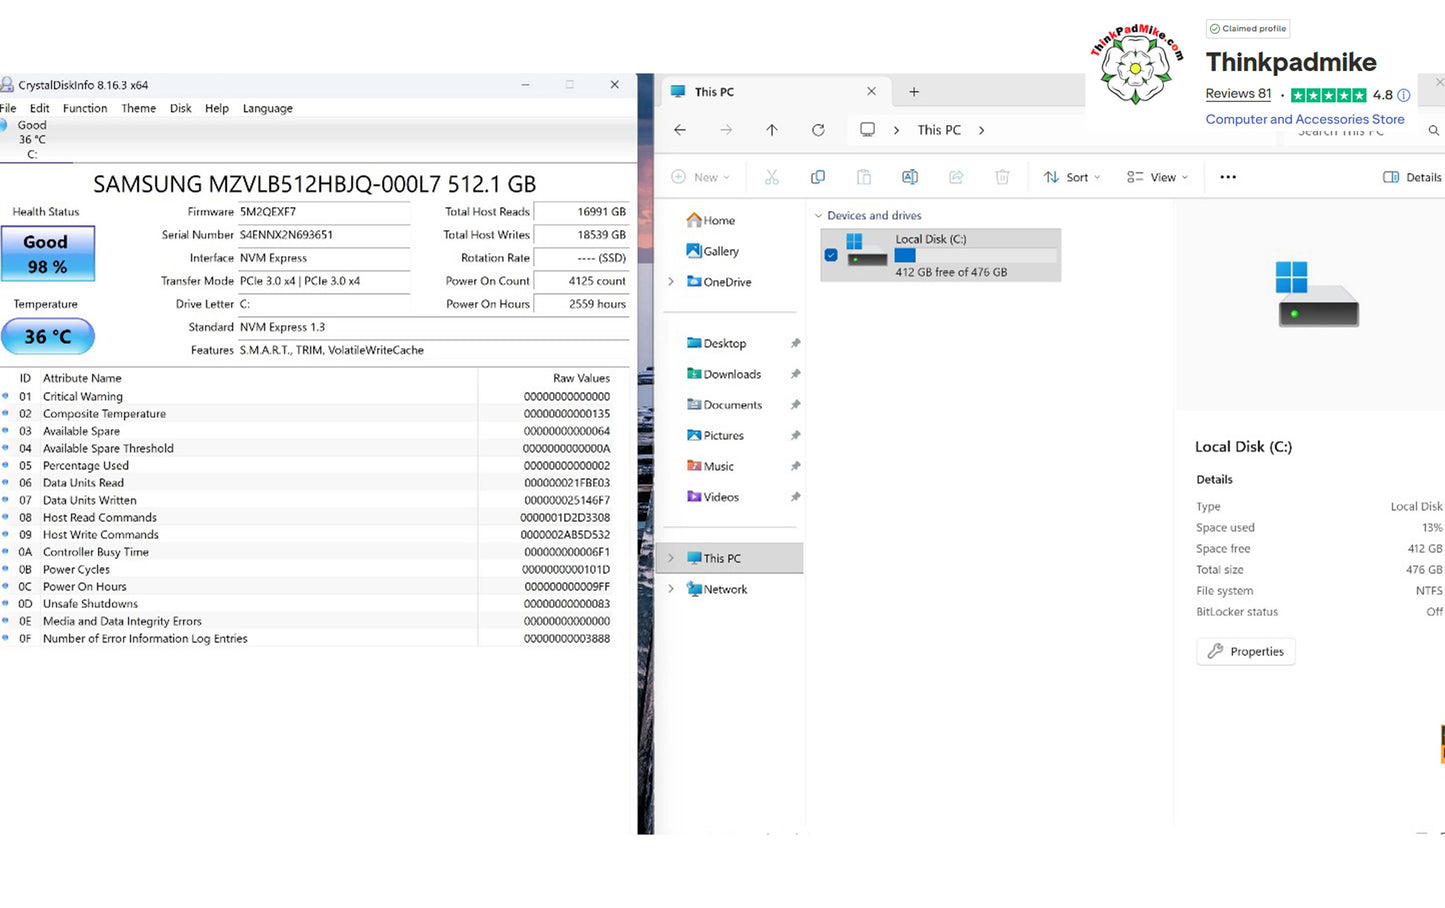The height and width of the screenshot is (908, 1445).
Task: Expand the Network tree node
Action: coord(671,589)
